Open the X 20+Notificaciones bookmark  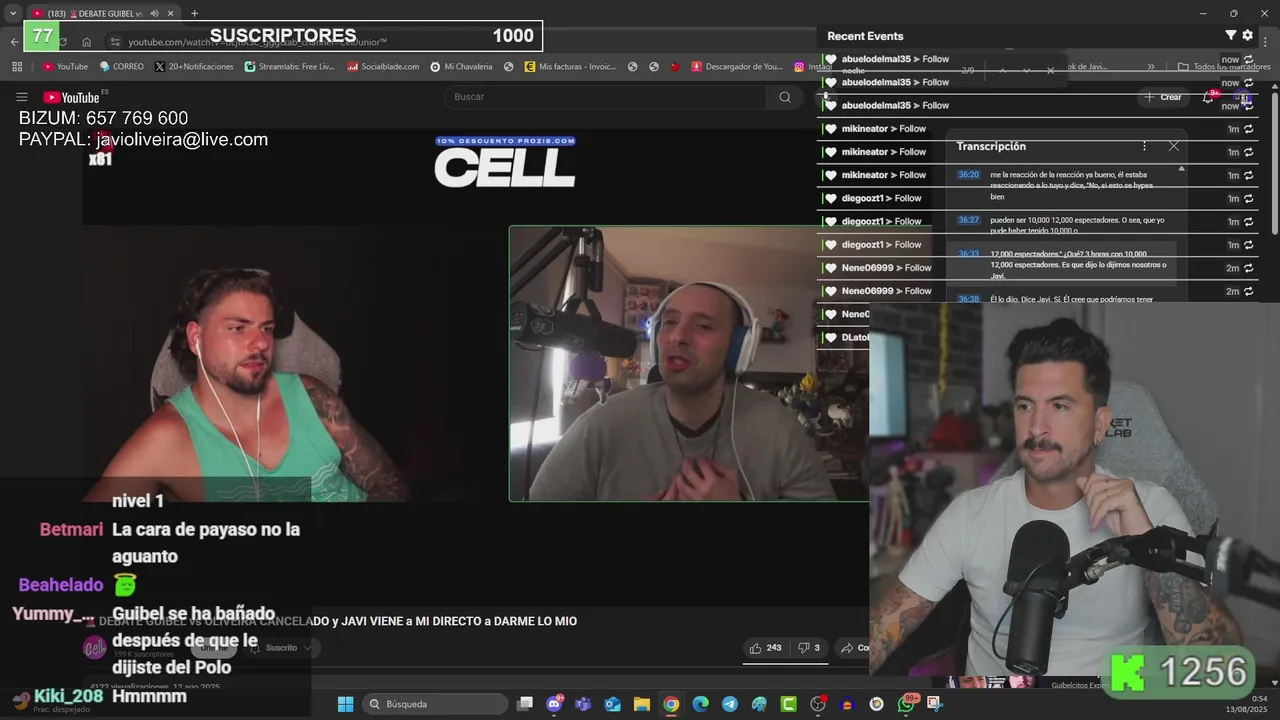[x=194, y=66]
